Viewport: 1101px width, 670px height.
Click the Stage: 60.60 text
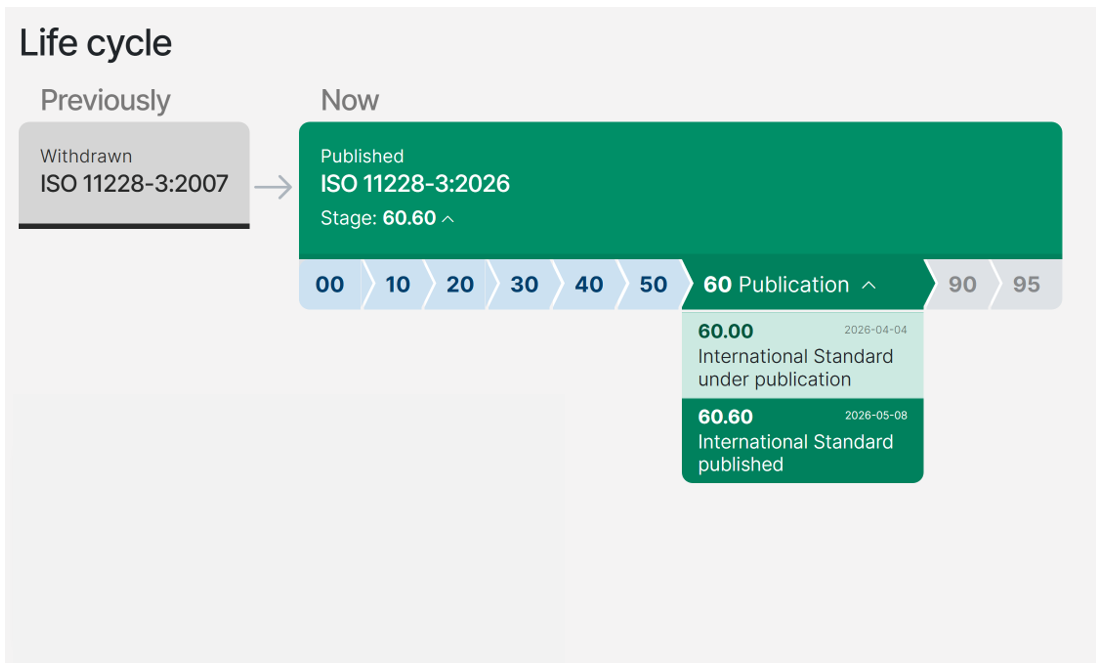(x=378, y=218)
